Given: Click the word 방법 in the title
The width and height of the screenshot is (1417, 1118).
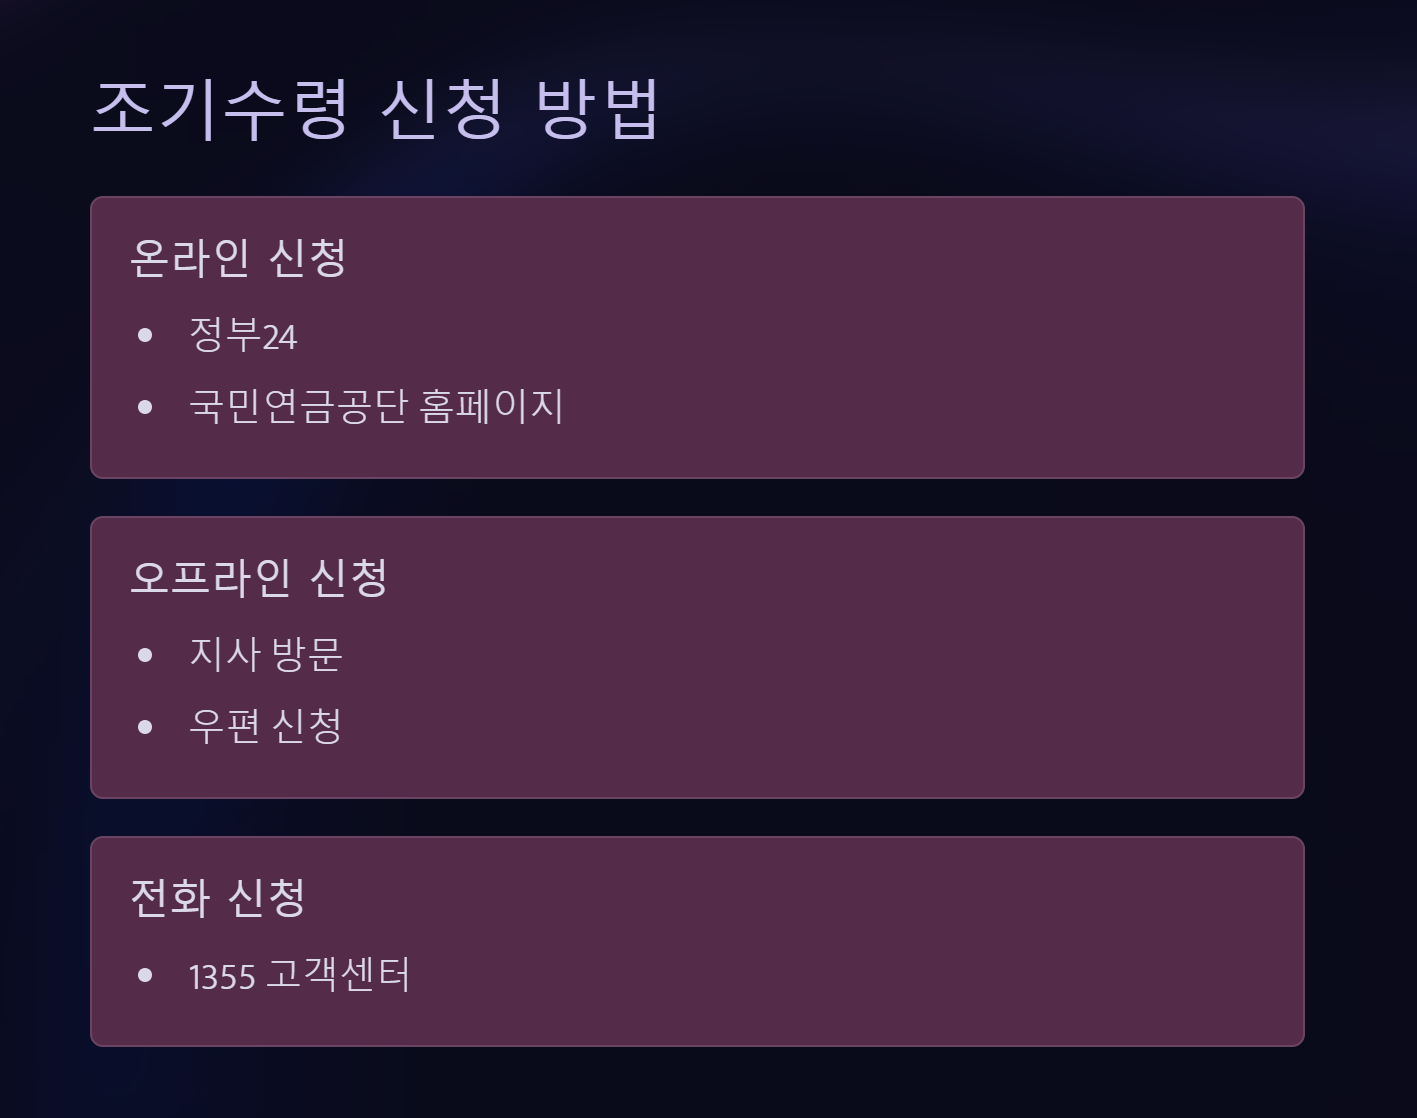Looking at the screenshot, I should [597, 109].
